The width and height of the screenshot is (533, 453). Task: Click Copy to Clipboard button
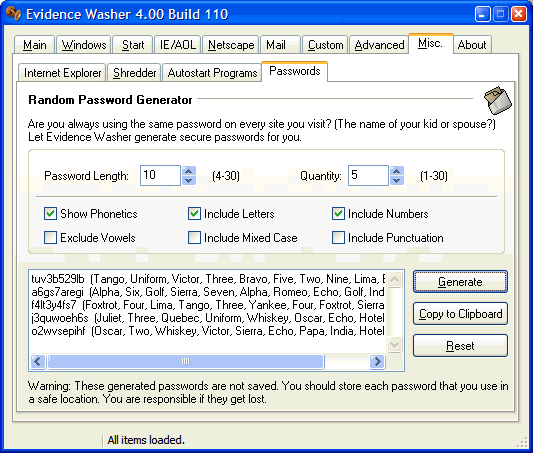coord(460,314)
